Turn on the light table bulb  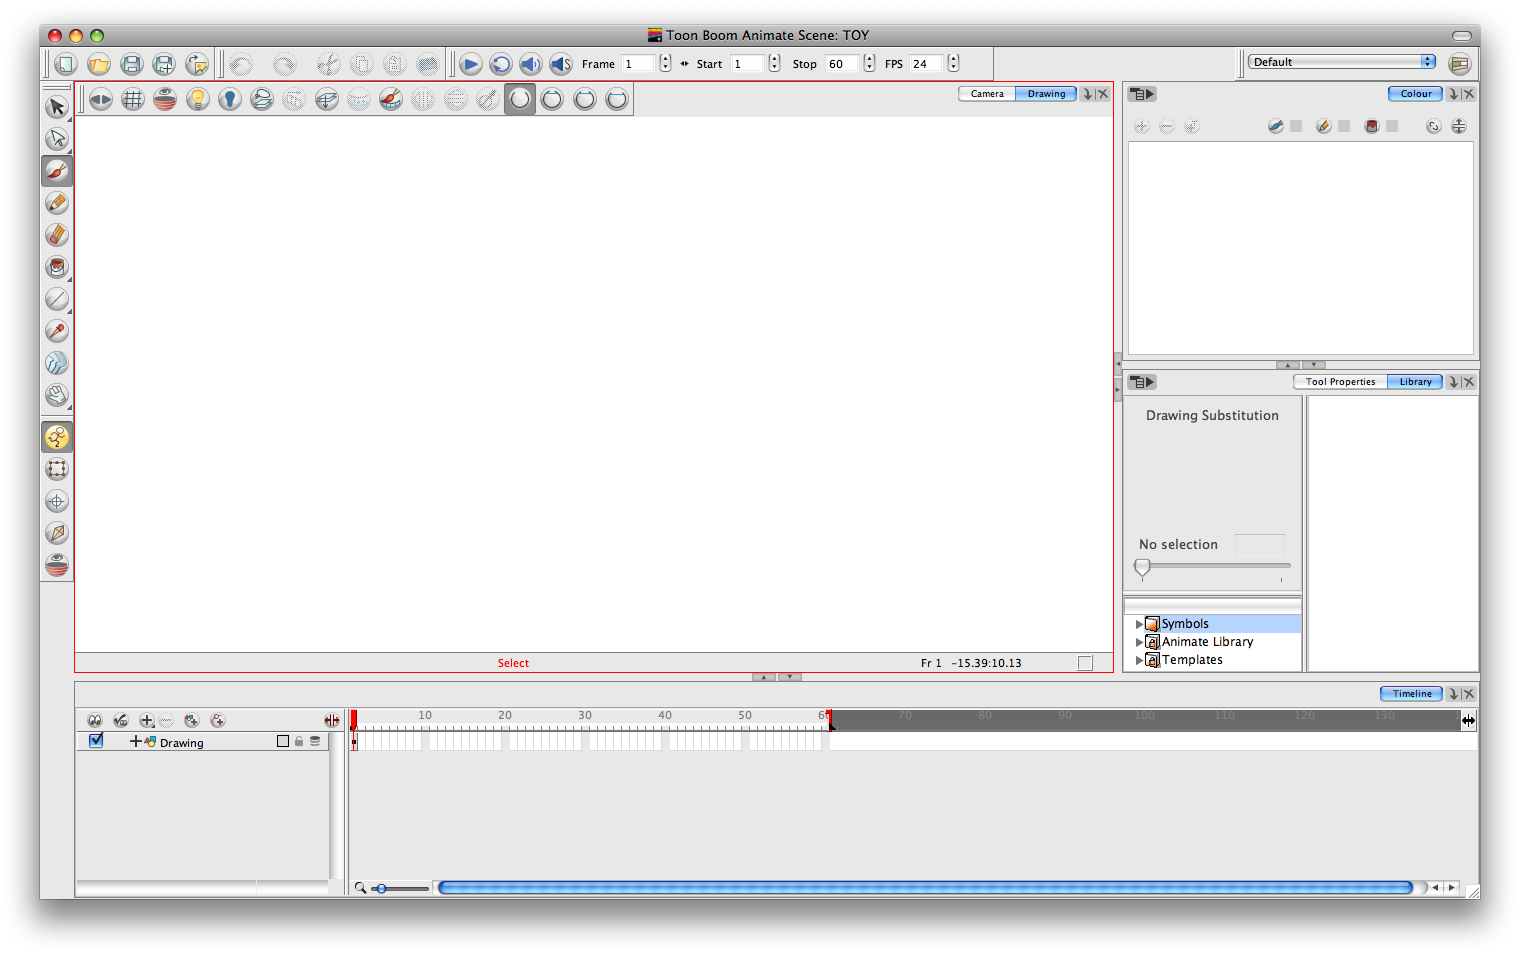[198, 99]
